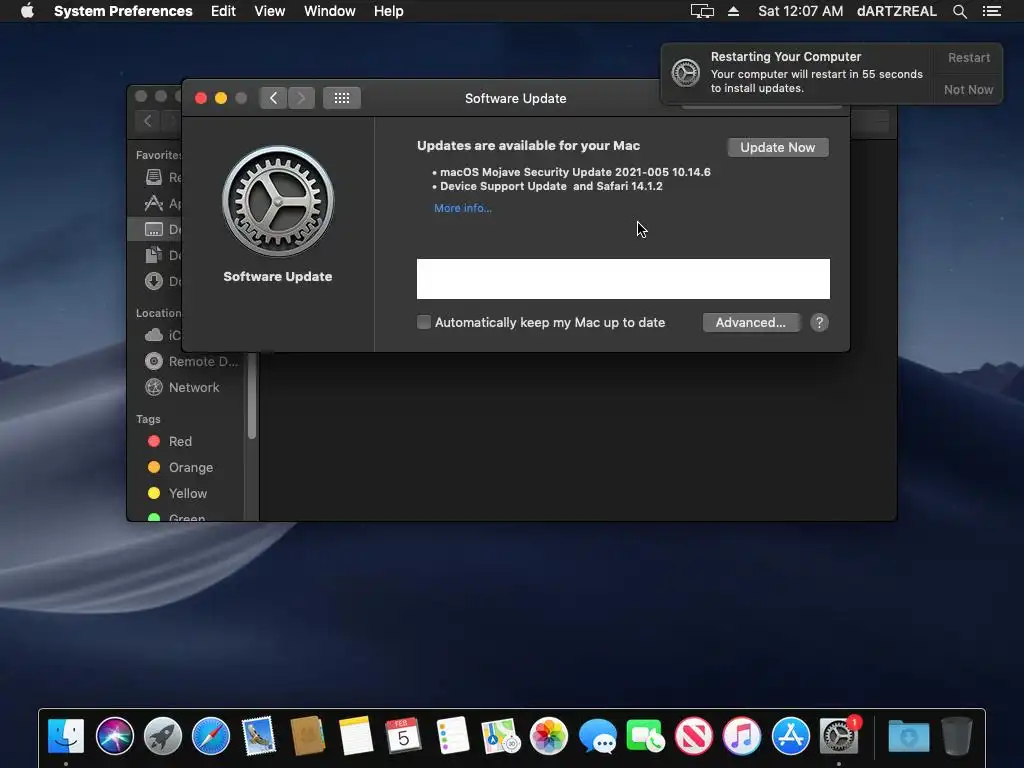This screenshot has width=1024, height=768.
Task: Open Launchpad rocket icon in Dock
Action: [x=163, y=736]
